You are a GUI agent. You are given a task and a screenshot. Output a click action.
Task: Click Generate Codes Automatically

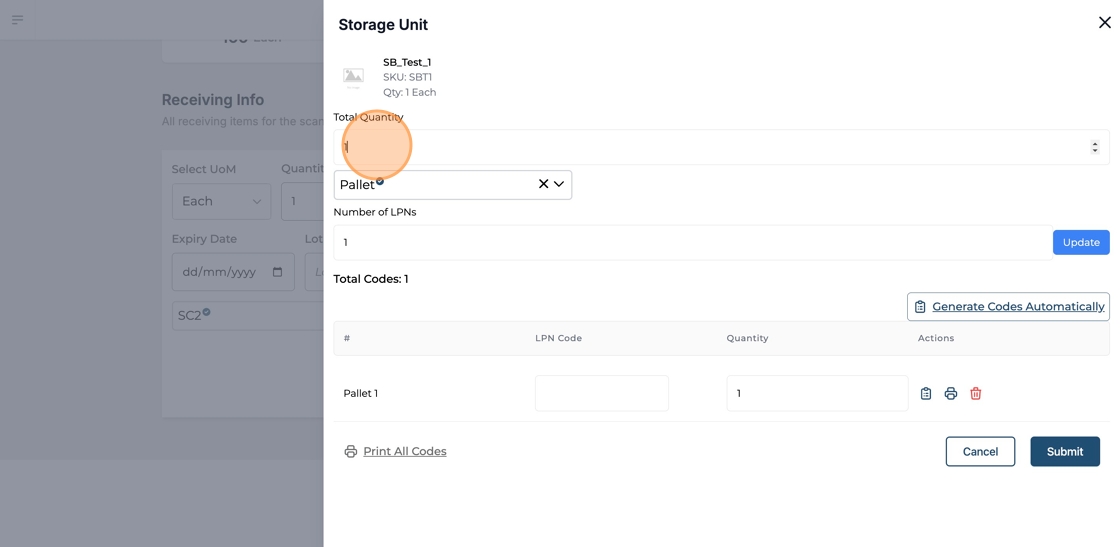click(1008, 307)
